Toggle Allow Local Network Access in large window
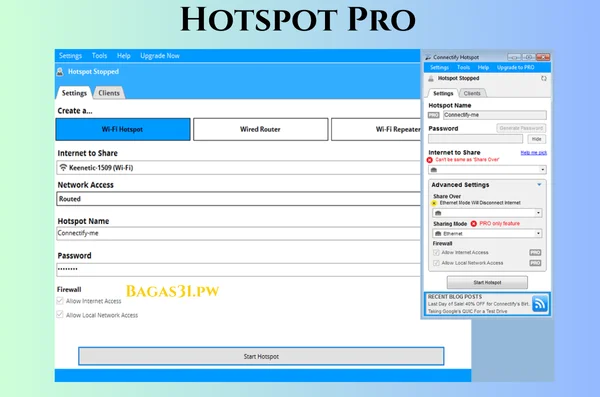This screenshot has height=397, width=600. coord(60,315)
